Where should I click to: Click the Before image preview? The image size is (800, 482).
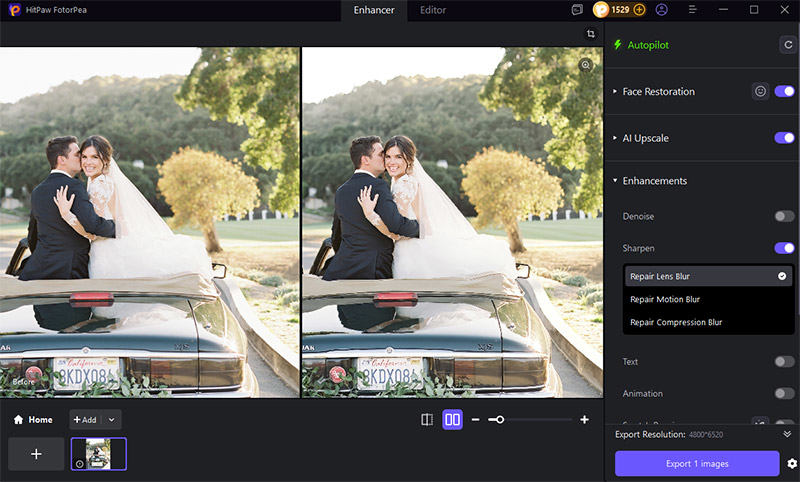click(149, 222)
